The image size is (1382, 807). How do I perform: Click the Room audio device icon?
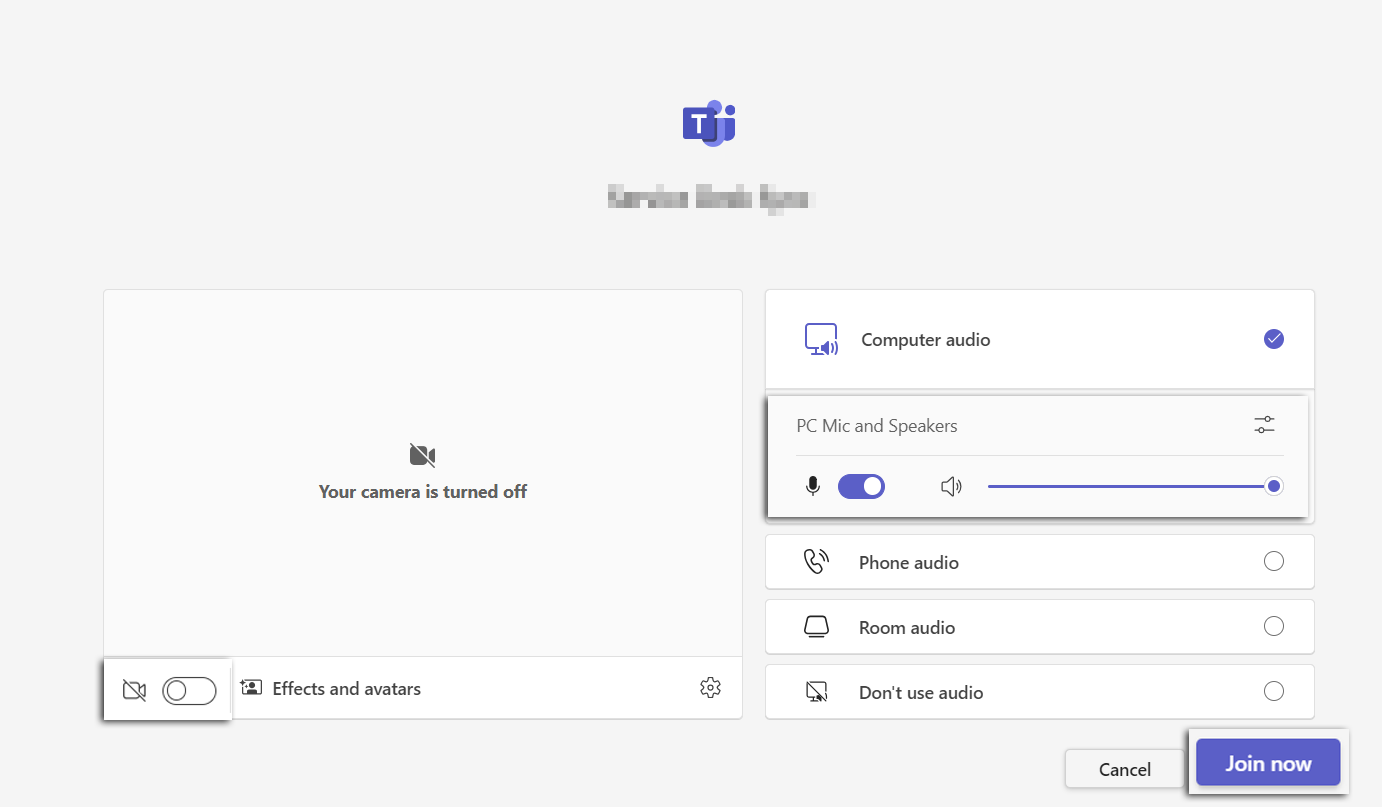pos(816,627)
